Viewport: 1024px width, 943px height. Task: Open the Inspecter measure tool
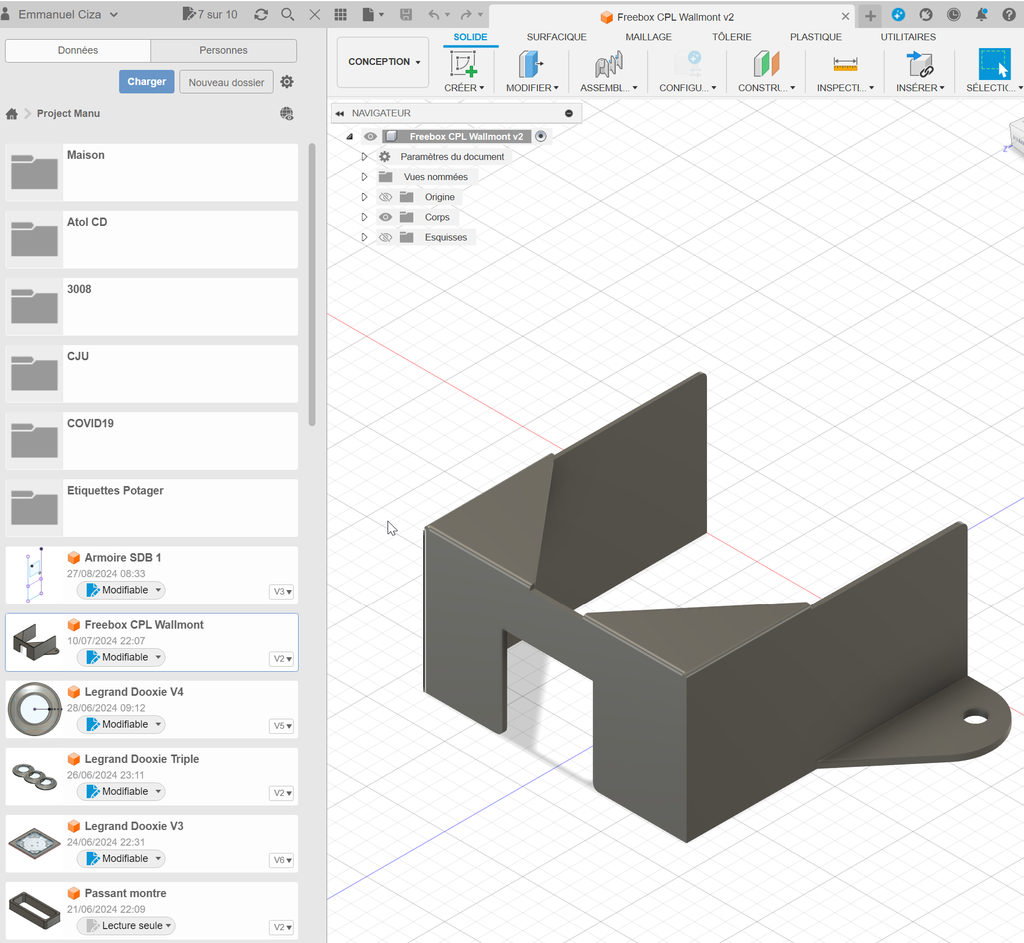coord(845,64)
